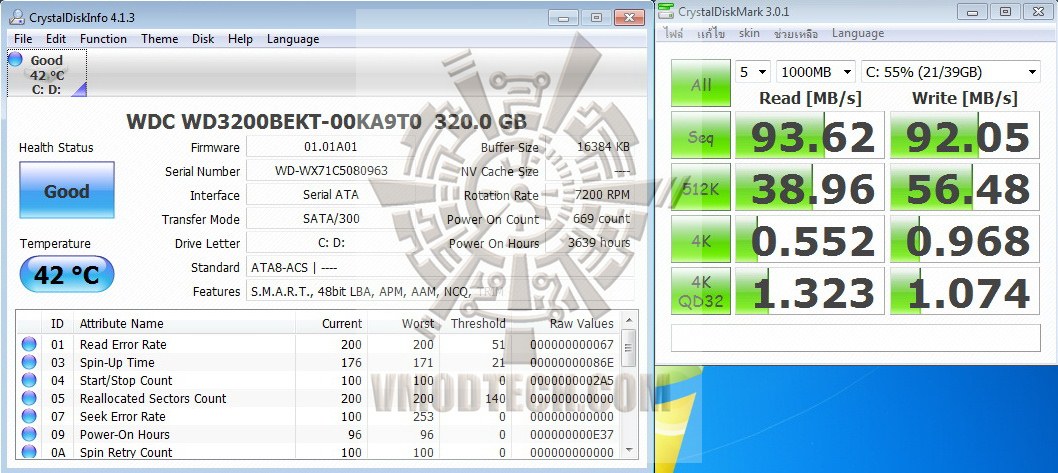
Task: Open the แก้ไข menu in CrystalDiskMark
Action: pos(711,32)
